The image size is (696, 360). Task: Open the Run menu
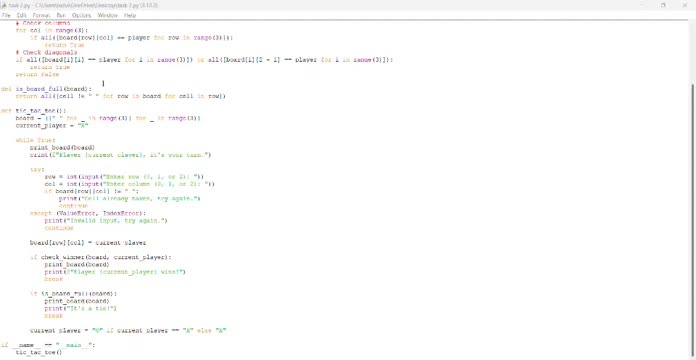[61, 15]
